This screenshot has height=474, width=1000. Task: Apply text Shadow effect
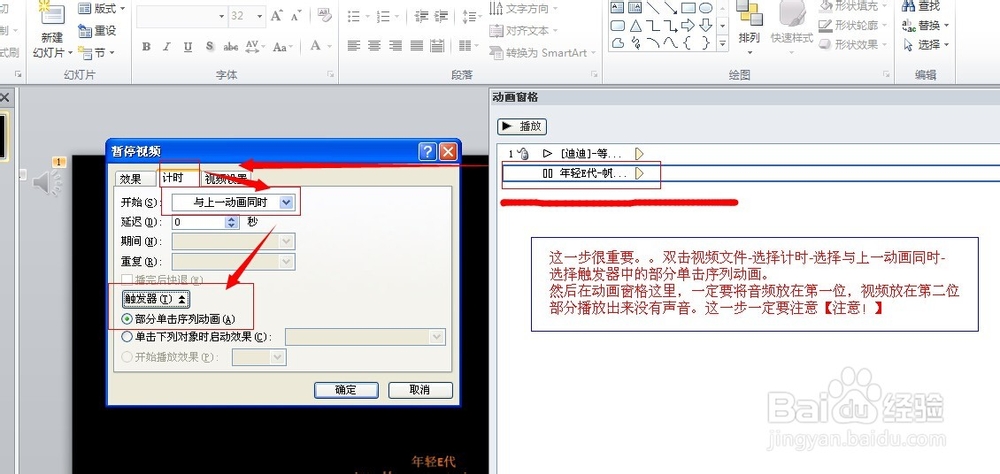pyautogui.click(x=209, y=46)
